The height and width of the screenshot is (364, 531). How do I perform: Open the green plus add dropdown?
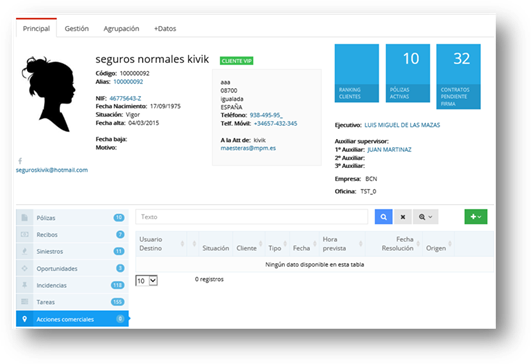(x=476, y=217)
